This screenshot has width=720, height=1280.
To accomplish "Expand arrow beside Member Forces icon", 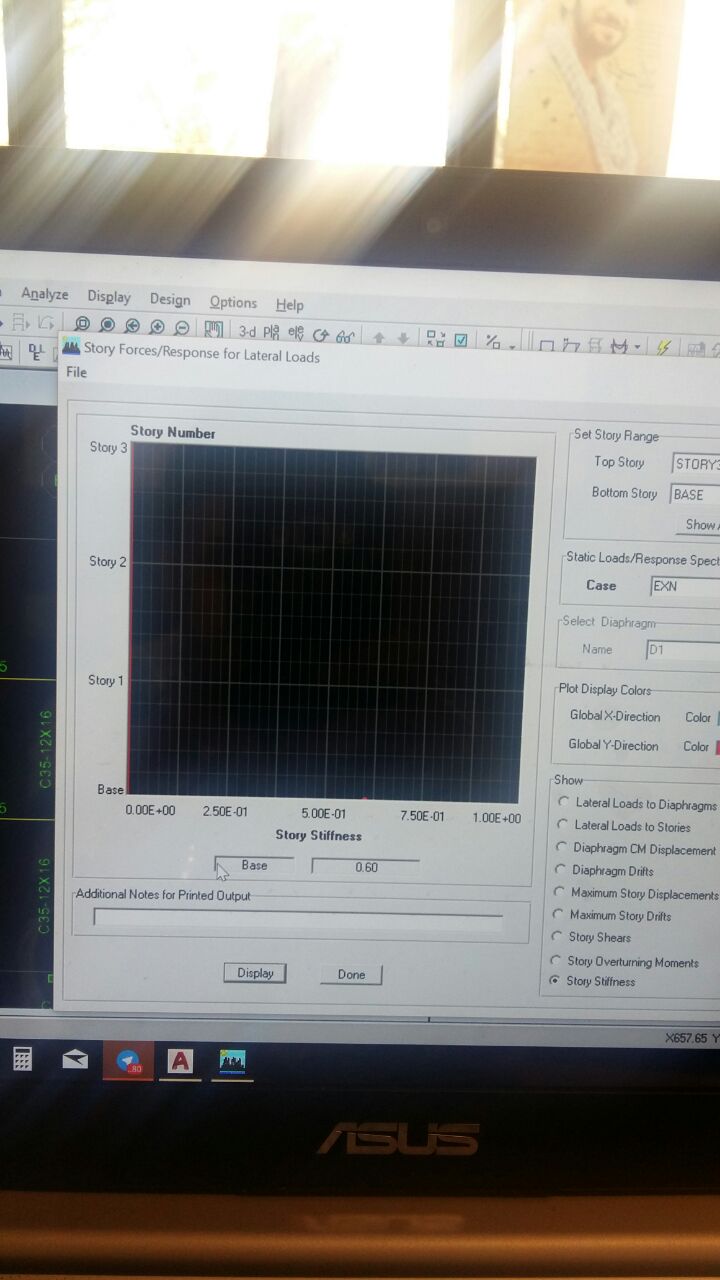I will (x=637, y=349).
